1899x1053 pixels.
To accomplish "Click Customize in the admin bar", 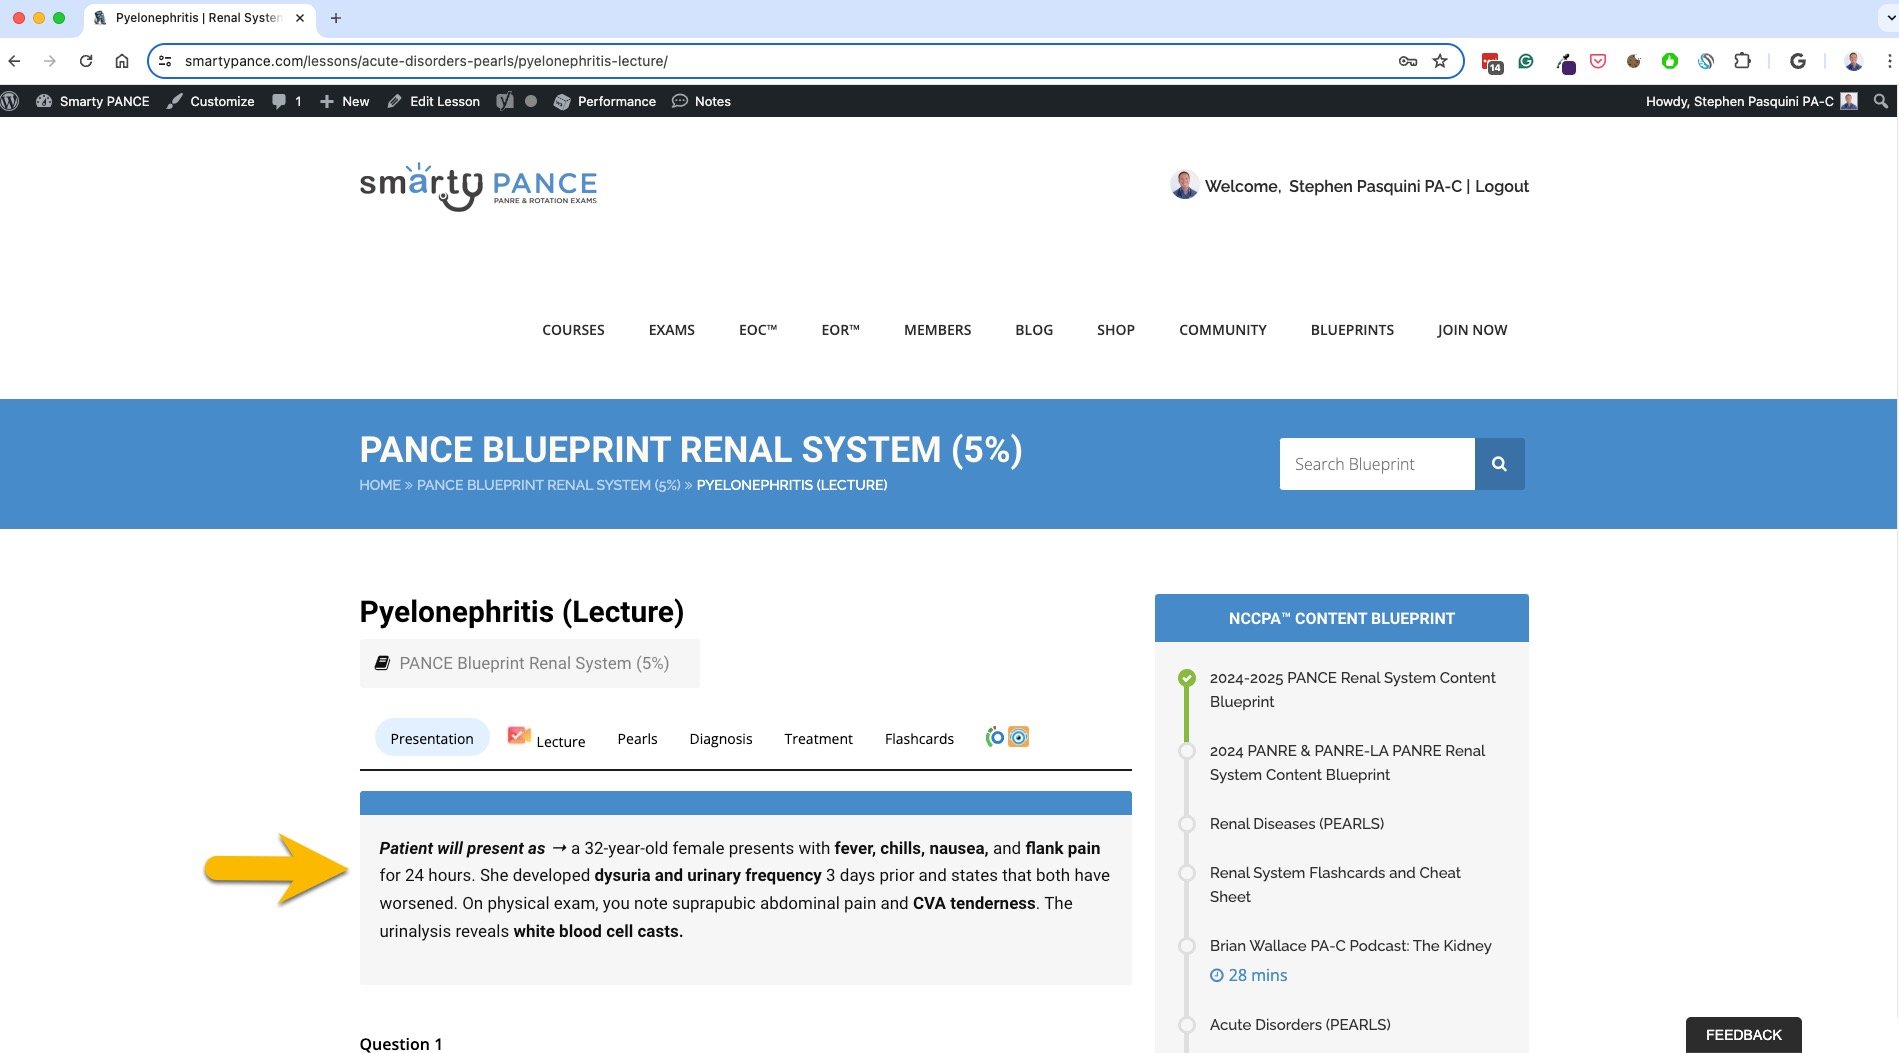I will click(x=211, y=101).
